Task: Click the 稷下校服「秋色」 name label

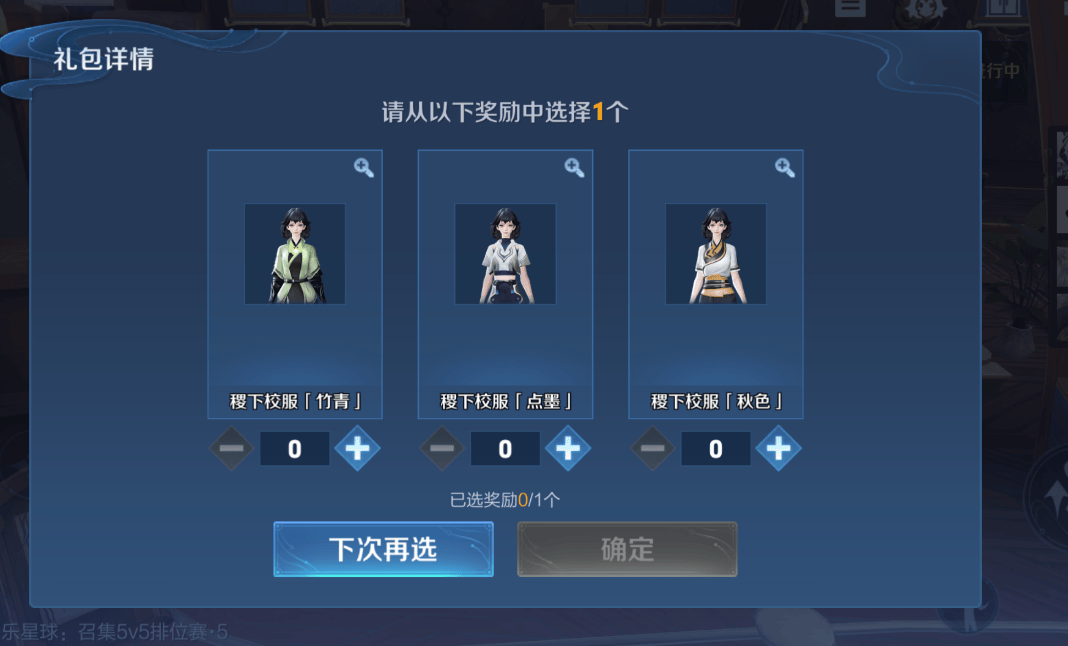Action: pos(716,401)
